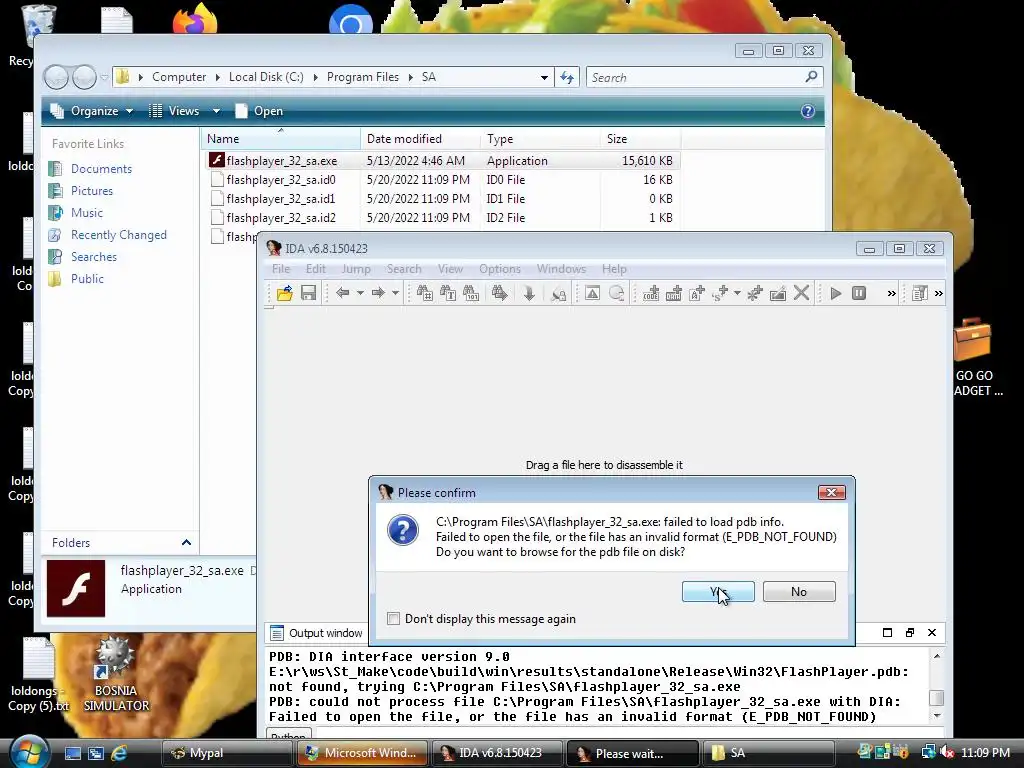The height and width of the screenshot is (768, 1024).
Task: Expand the Folders pane in Explorer
Action: 186,543
